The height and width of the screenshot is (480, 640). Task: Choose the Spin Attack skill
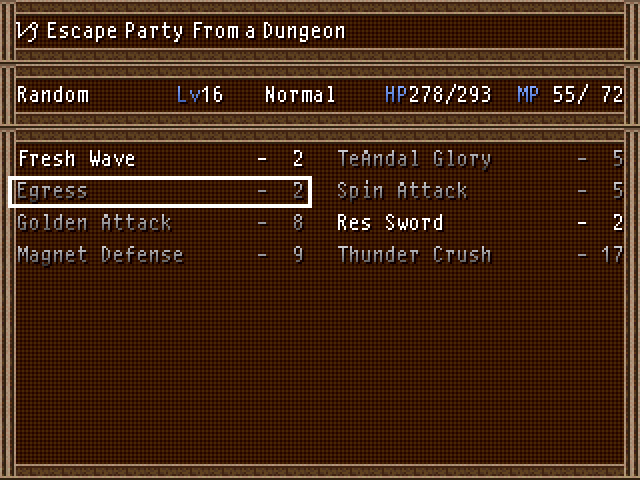pos(480,191)
